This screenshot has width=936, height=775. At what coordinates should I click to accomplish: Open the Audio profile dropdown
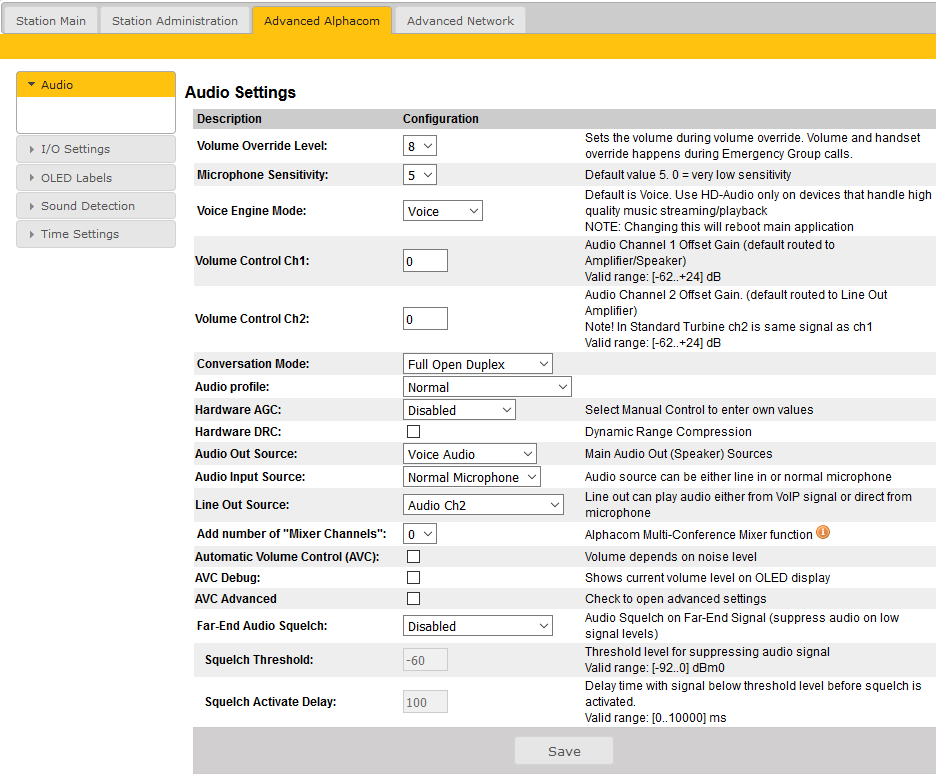click(487, 387)
